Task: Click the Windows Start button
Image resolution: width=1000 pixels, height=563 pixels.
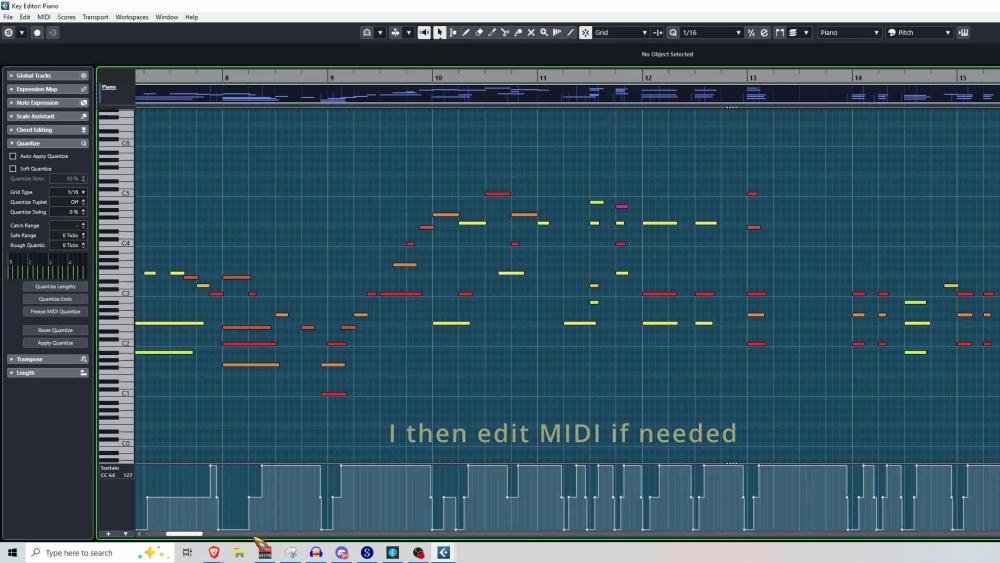Action: coord(12,553)
